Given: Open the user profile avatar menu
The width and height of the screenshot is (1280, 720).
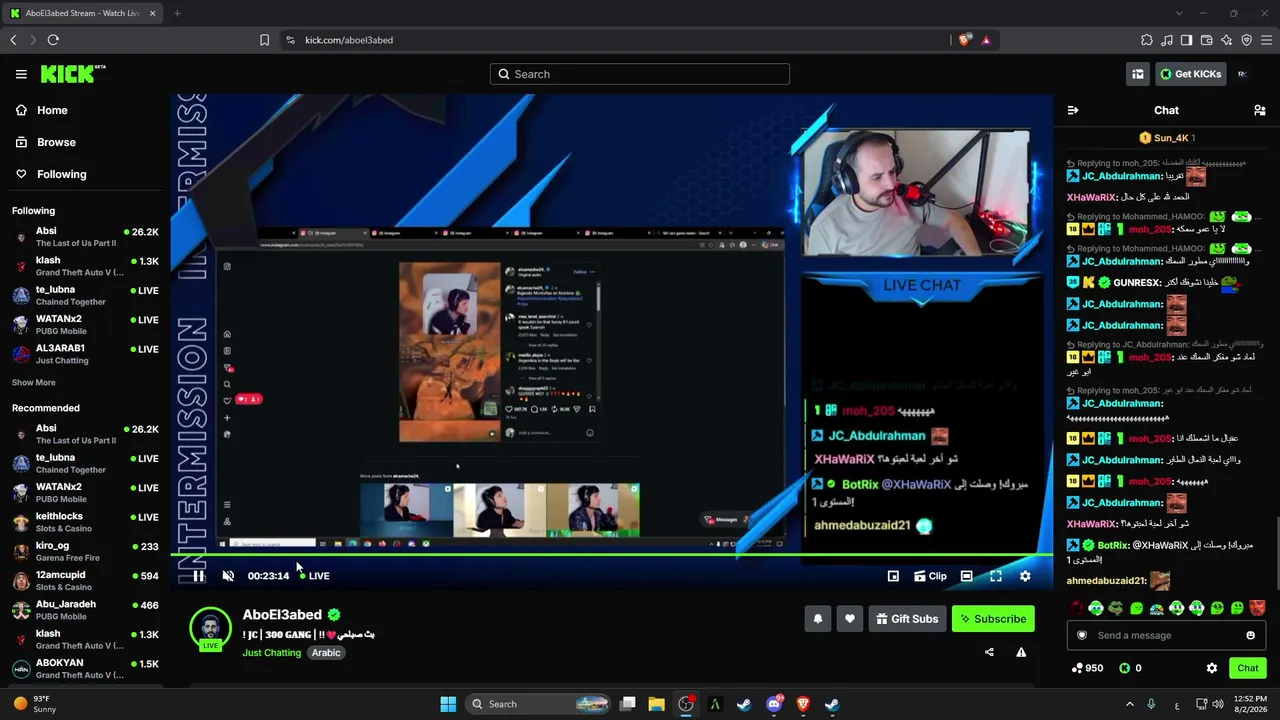Looking at the screenshot, I should pyautogui.click(x=1243, y=74).
